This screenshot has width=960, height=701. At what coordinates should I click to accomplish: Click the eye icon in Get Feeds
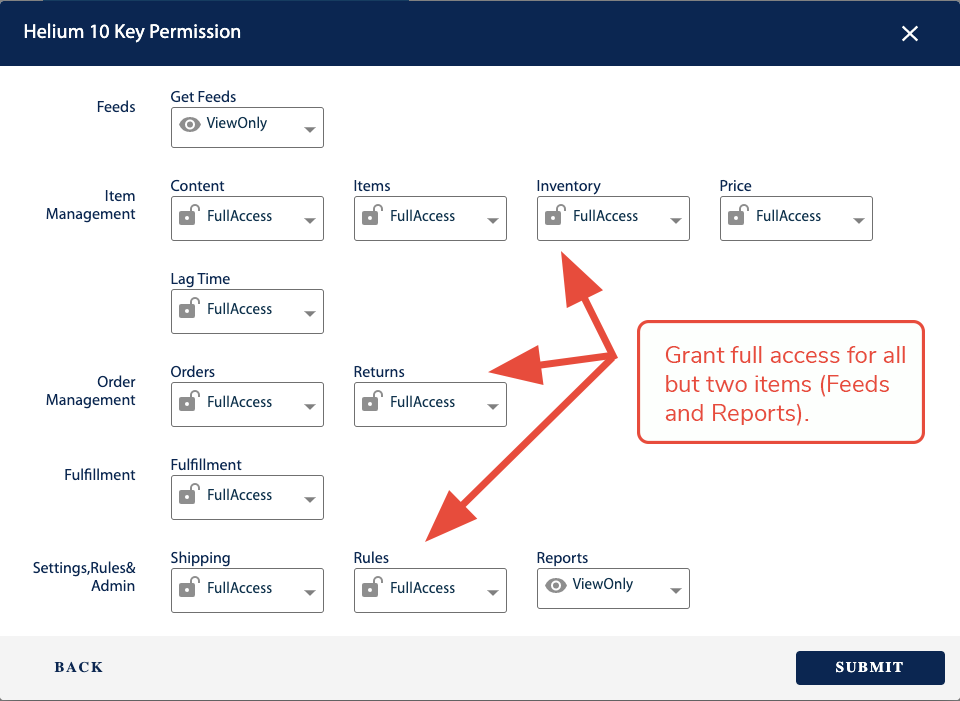click(189, 125)
